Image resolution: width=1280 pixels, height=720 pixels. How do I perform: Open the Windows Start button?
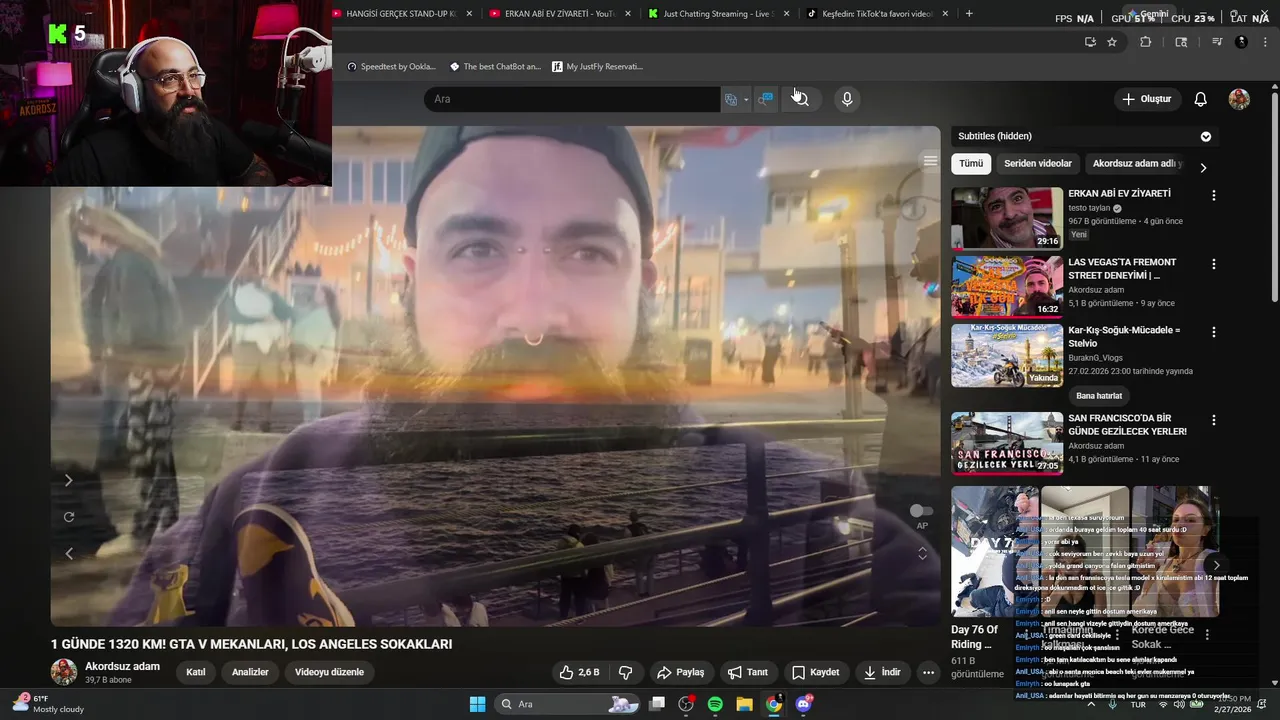[478, 704]
